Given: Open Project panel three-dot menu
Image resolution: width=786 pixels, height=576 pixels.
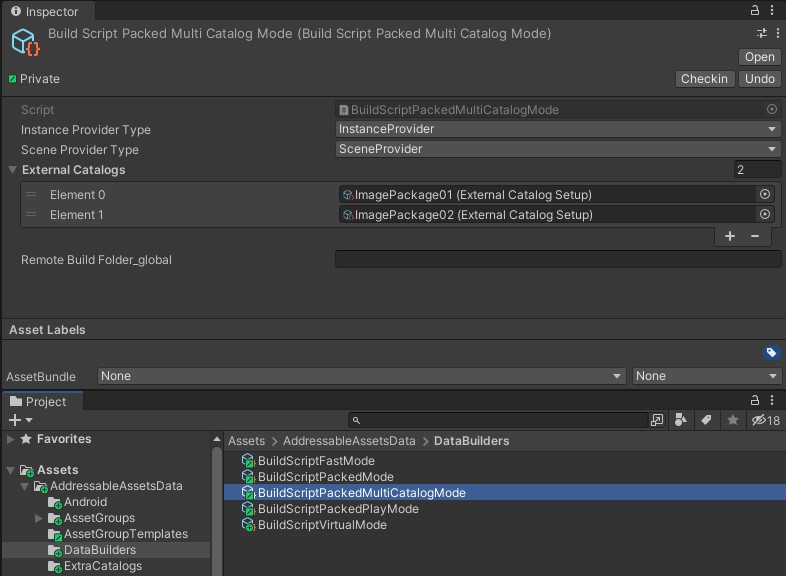Looking at the screenshot, I should [772, 400].
